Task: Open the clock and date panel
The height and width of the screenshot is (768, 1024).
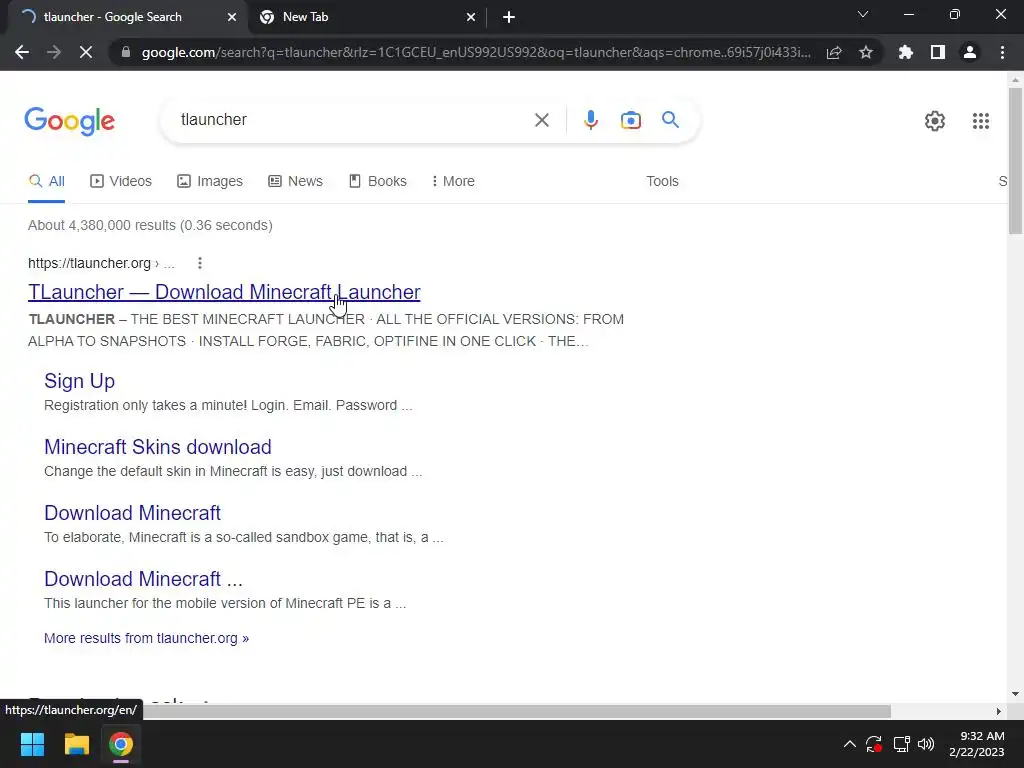Action: 976,744
